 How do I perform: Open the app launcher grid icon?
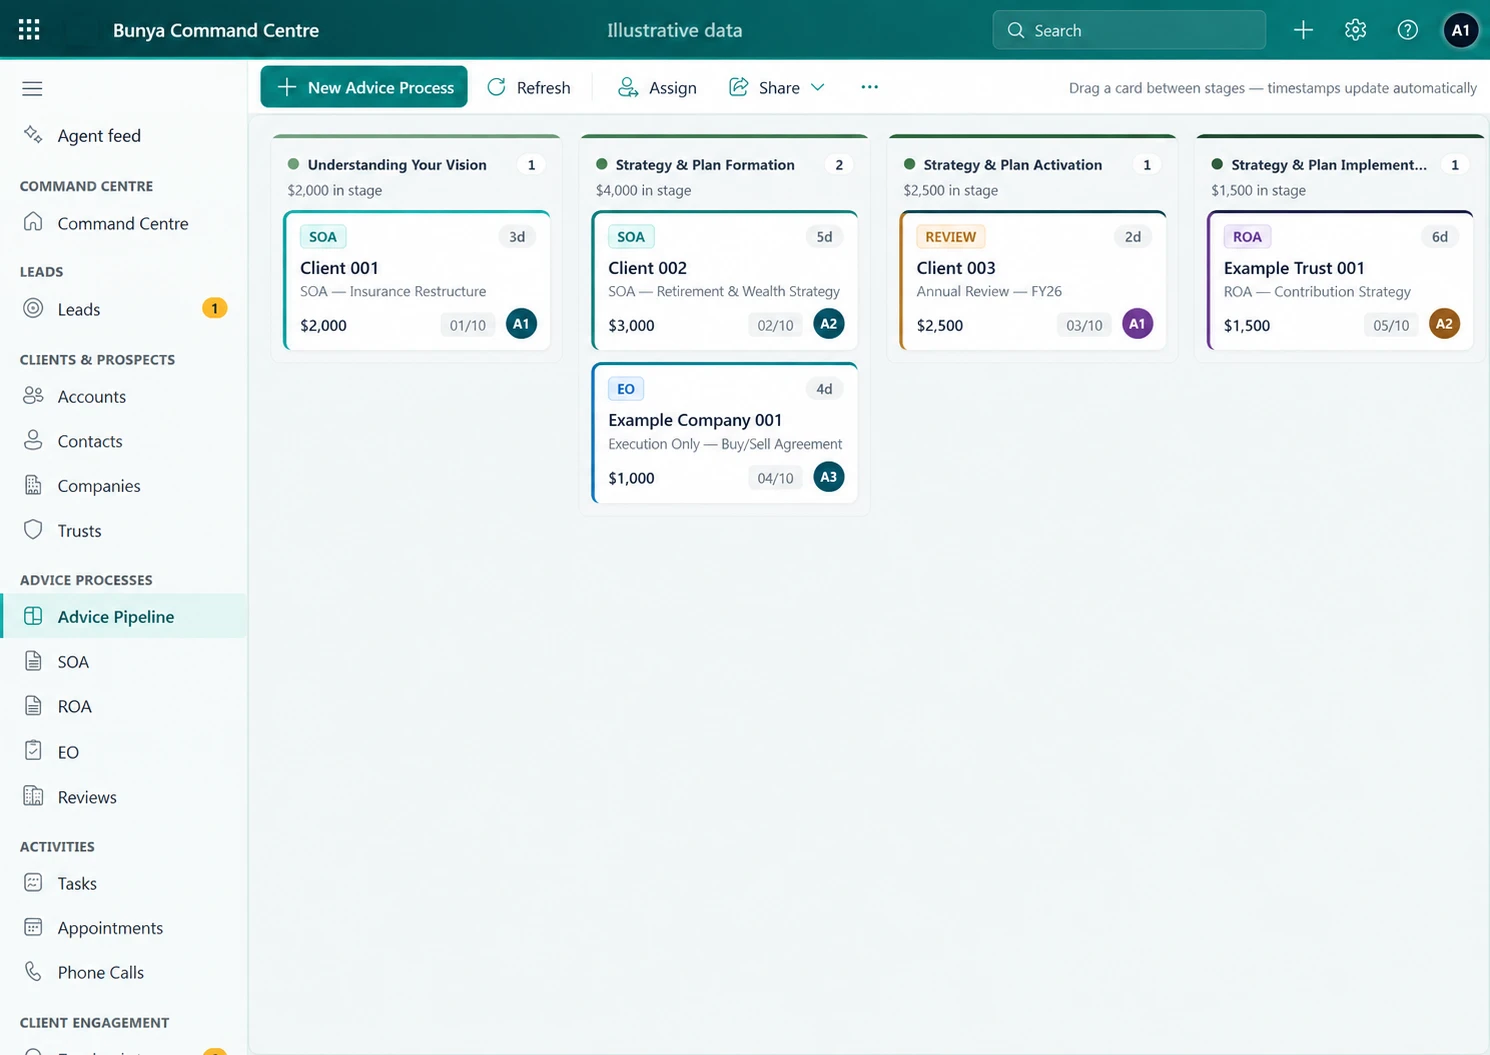[x=29, y=30]
